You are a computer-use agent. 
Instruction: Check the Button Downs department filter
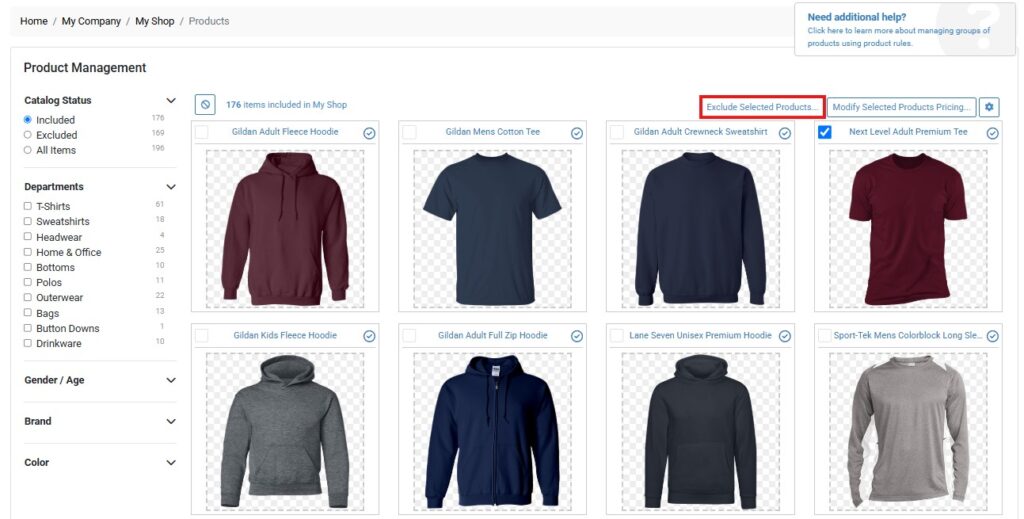[27, 328]
